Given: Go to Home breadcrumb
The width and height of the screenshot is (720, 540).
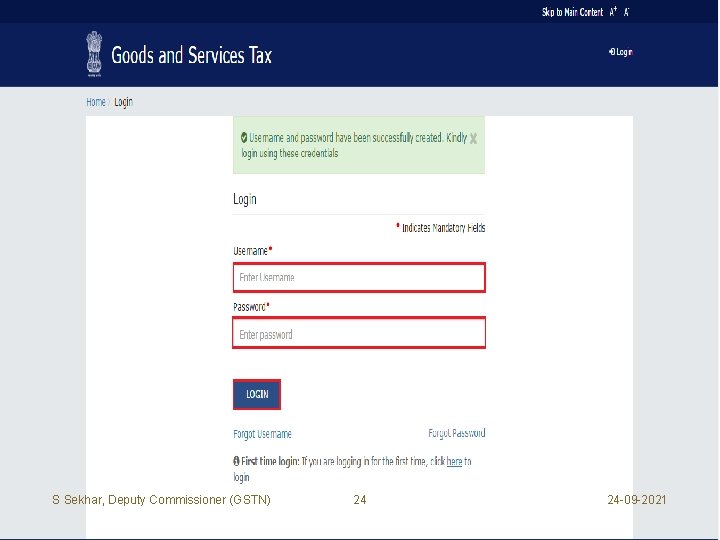Looking at the screenshot, I should click(x=96, y=102).
